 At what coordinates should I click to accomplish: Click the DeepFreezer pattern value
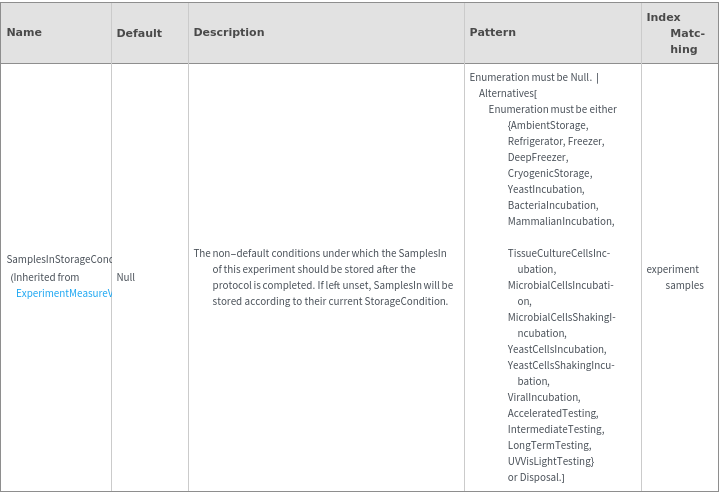[x=537, y=157]
